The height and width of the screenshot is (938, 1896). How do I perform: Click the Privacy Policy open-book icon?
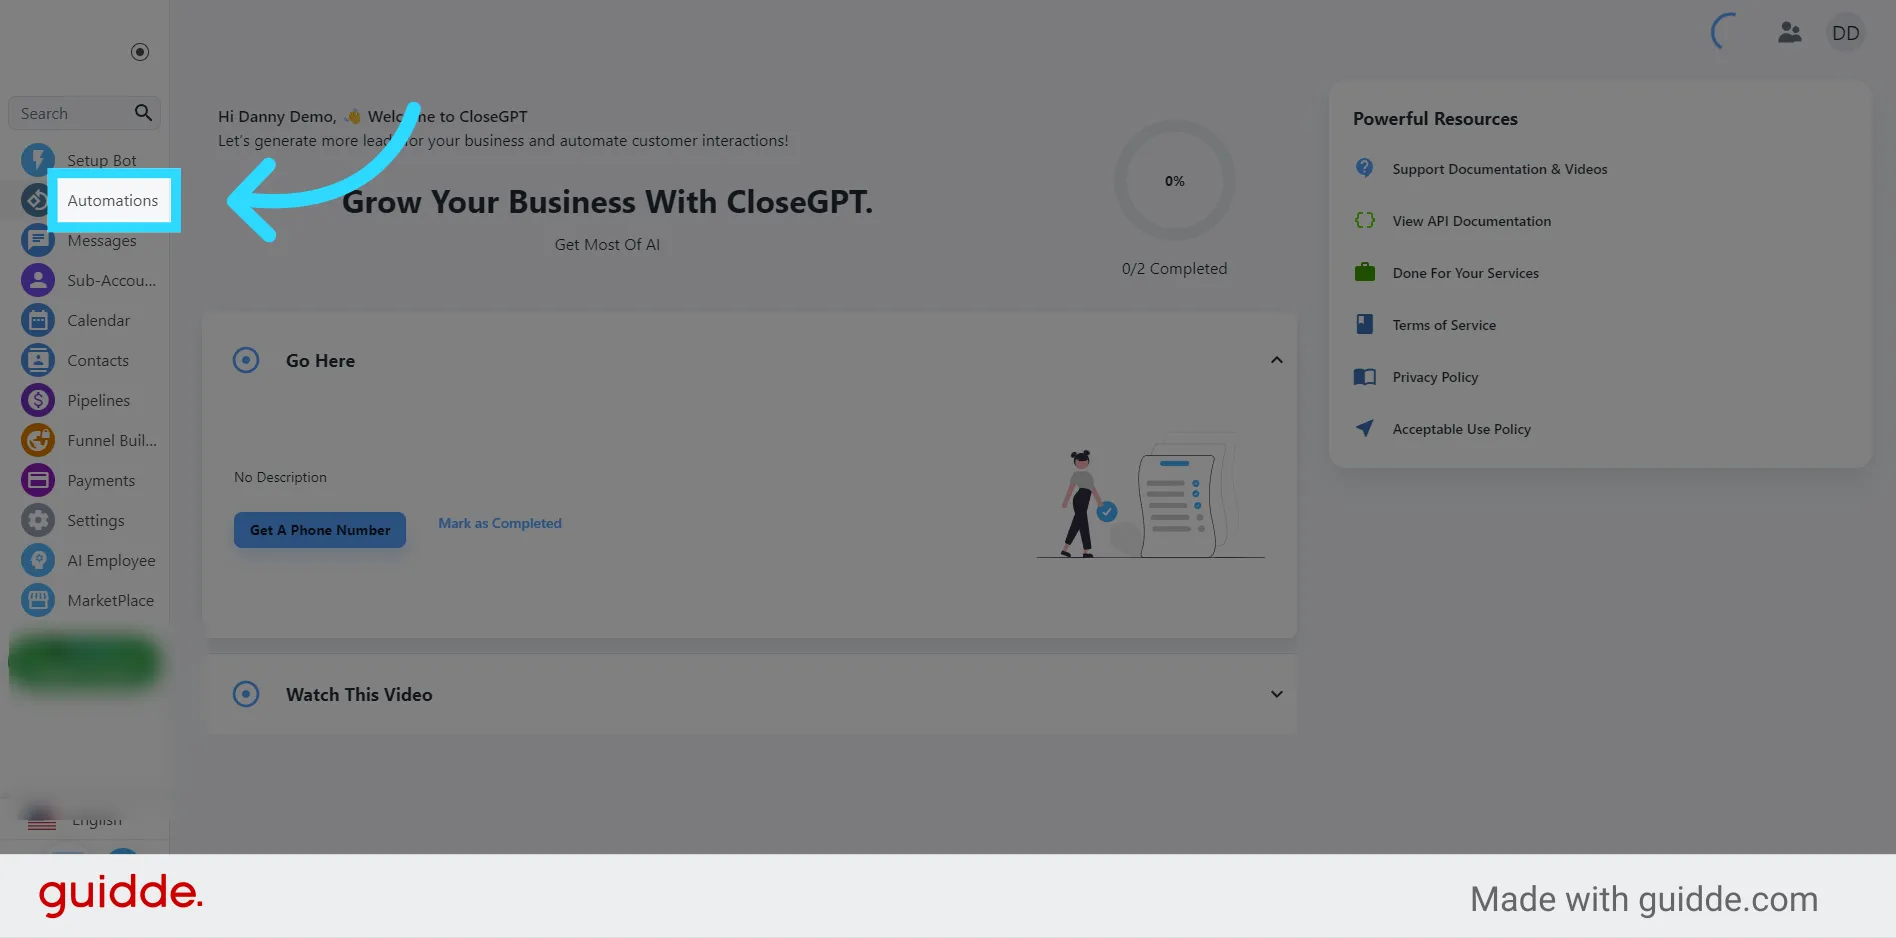pyautogui.click(x=1364, y=377)
